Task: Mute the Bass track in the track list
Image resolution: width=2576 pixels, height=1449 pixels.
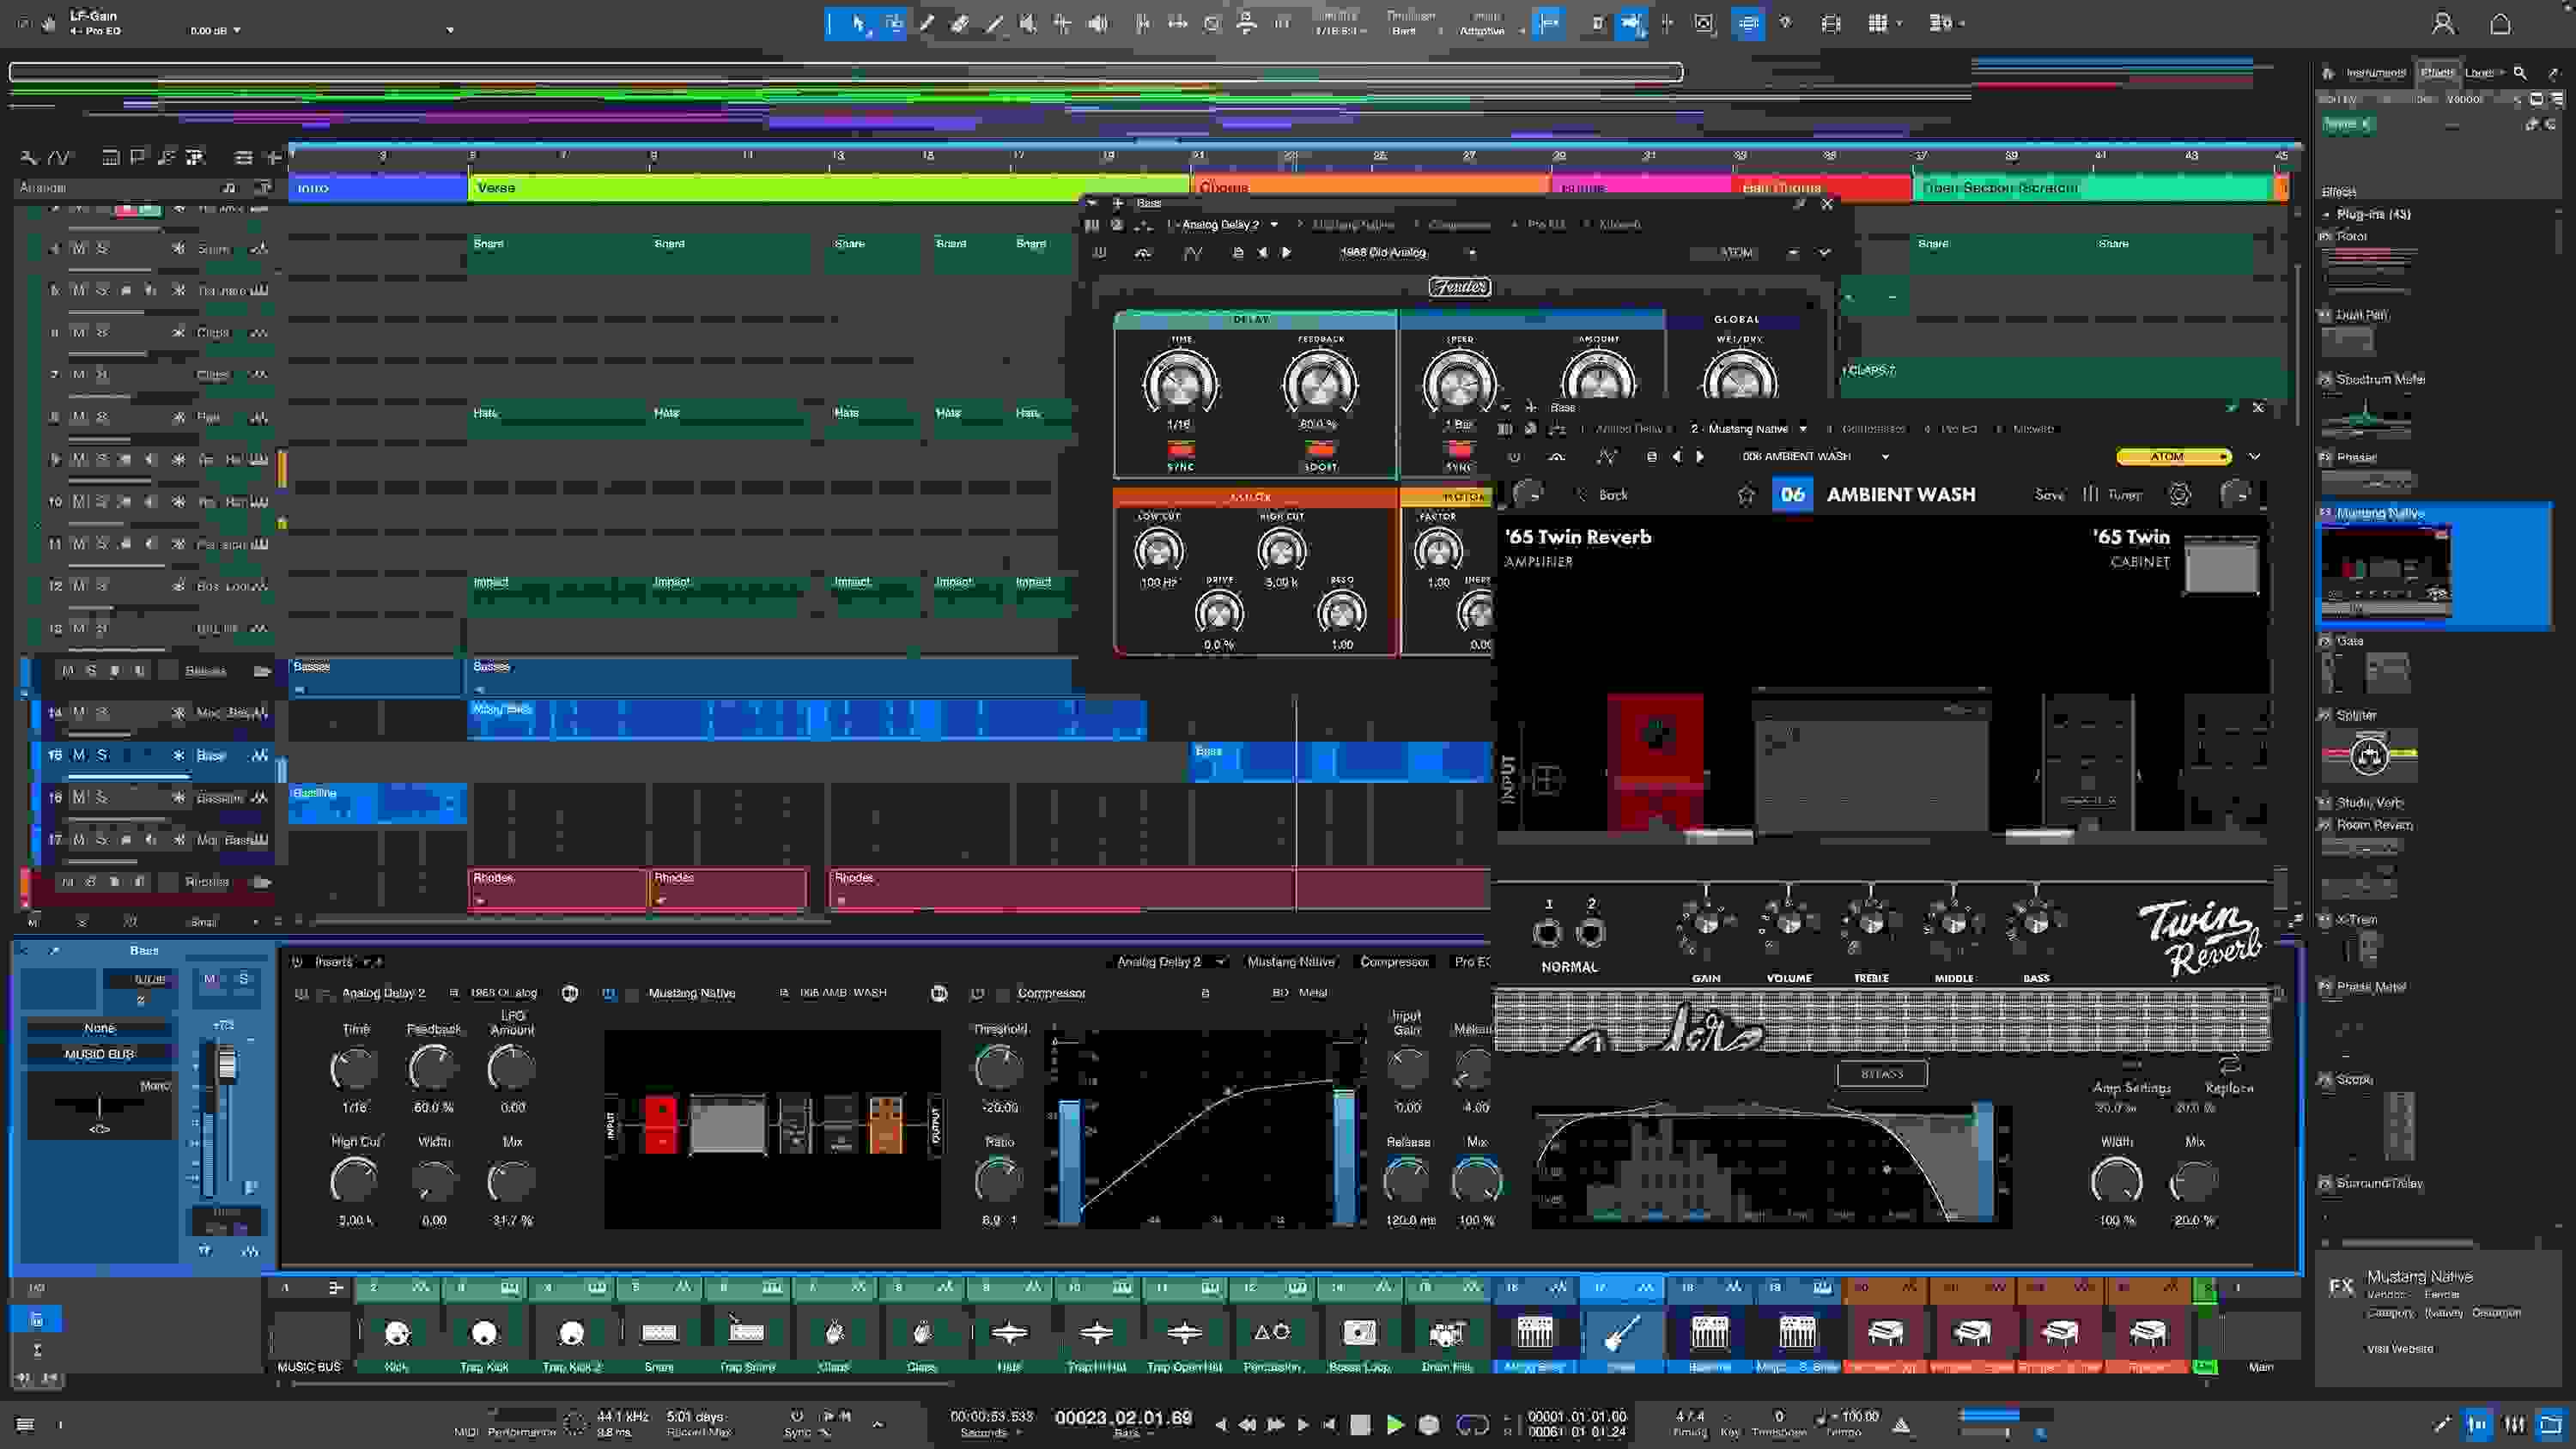Action: pos(78,755)
